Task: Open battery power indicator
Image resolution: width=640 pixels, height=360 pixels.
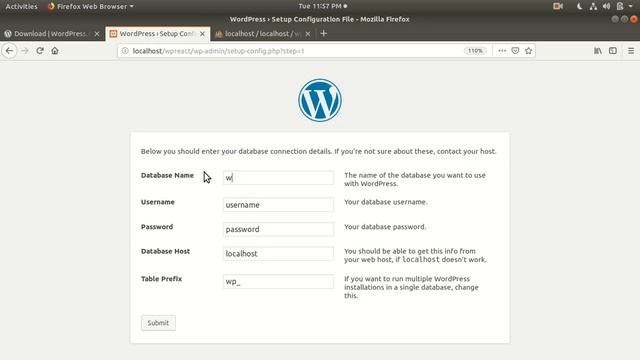Action: [x=620, y=6]
